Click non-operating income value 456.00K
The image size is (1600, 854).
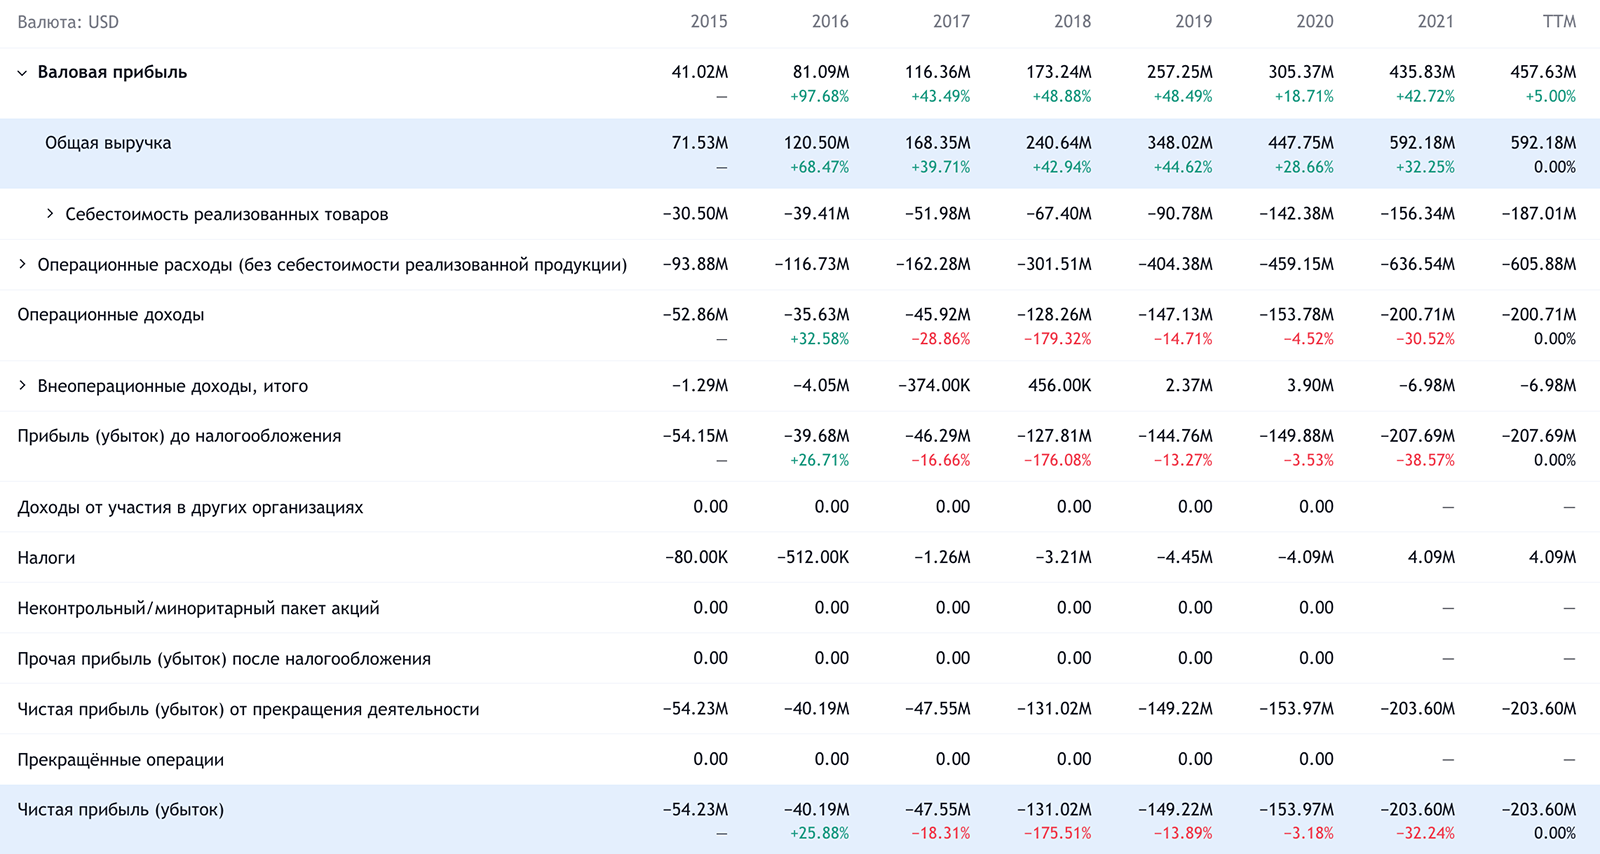tap(1059, 385)
